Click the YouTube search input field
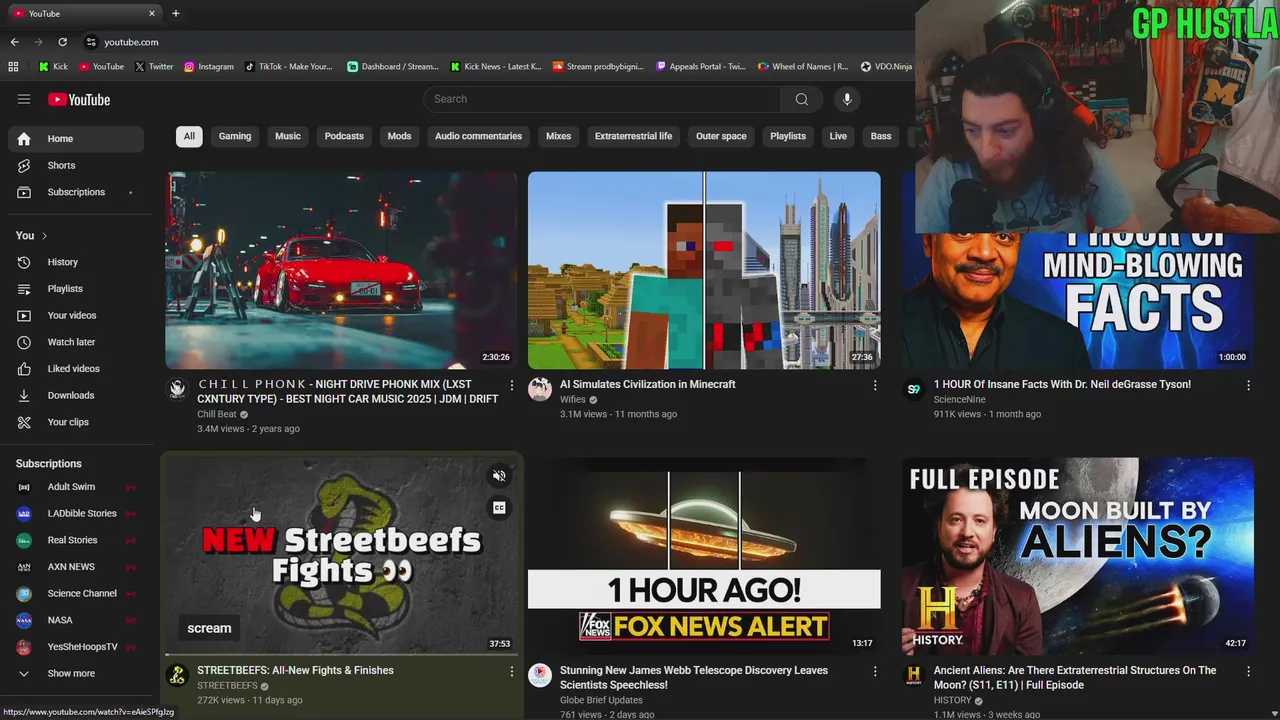This screenshot has height=720, width=1280. [x=602, y=99]
